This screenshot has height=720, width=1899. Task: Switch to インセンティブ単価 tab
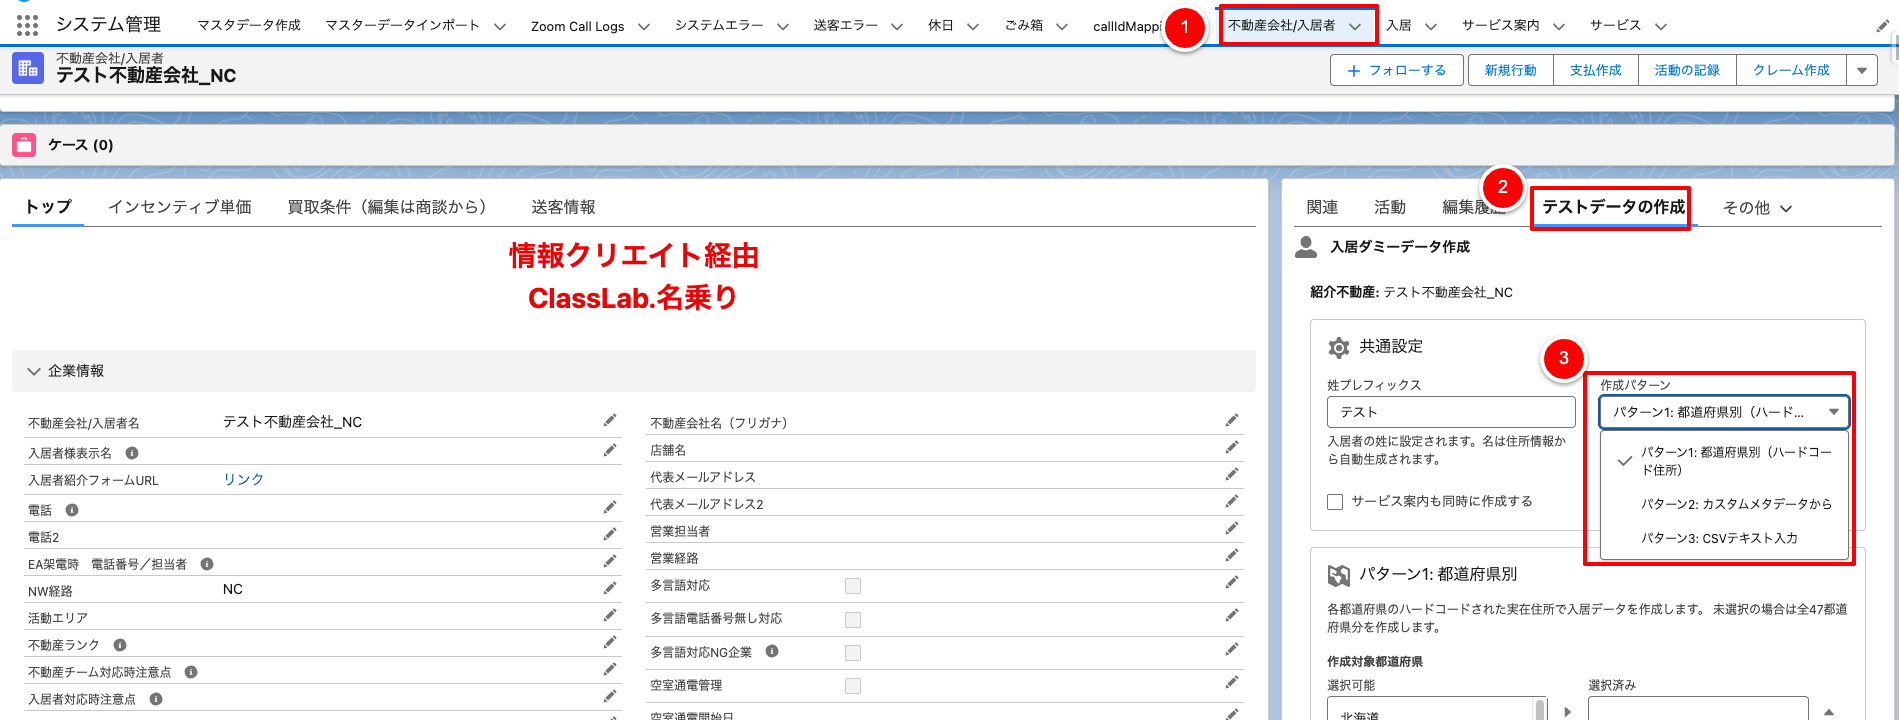(180, 207)
